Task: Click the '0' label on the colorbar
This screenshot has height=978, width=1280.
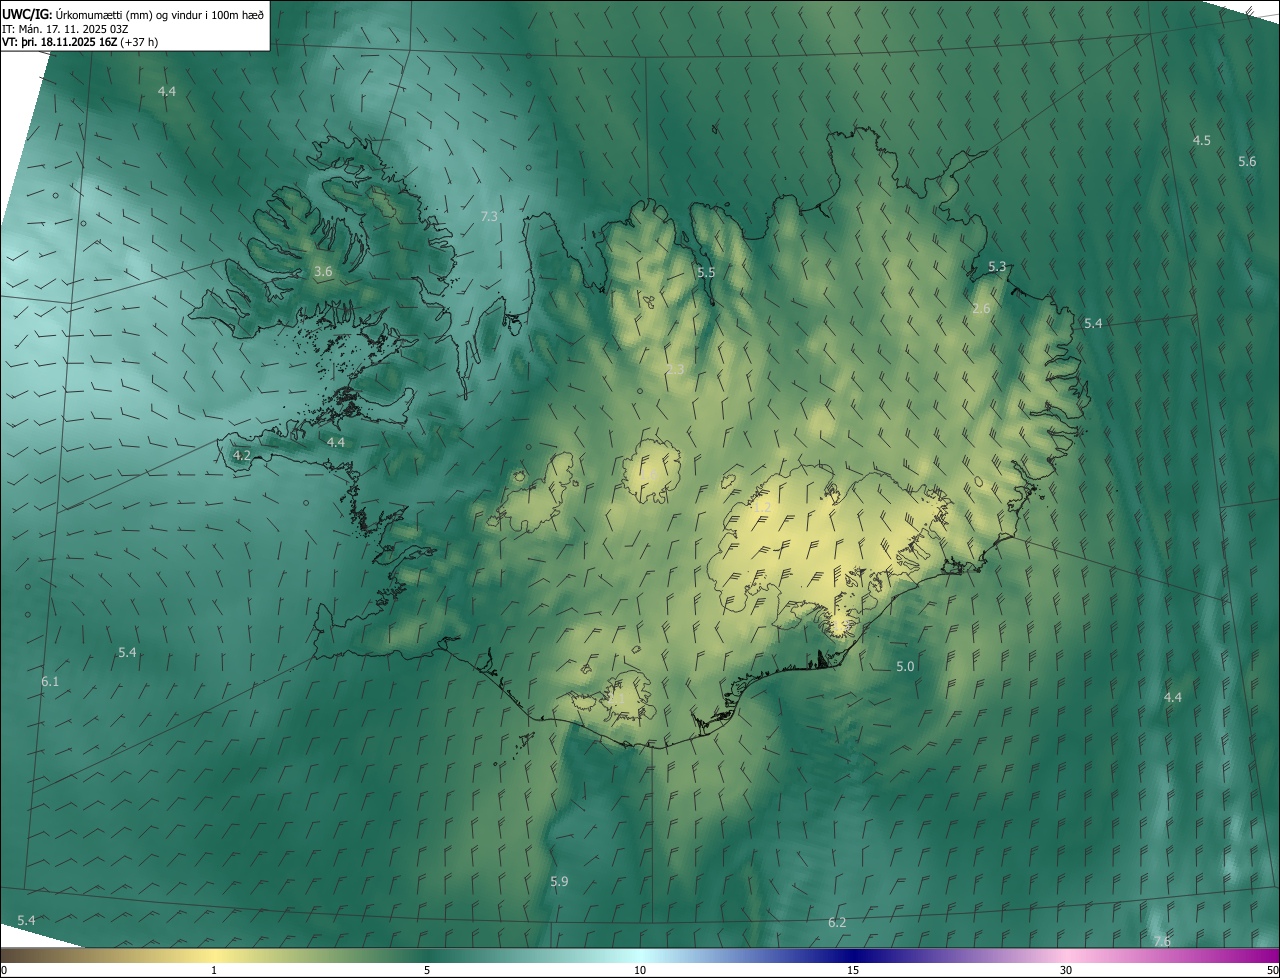Action: point(4,970)
